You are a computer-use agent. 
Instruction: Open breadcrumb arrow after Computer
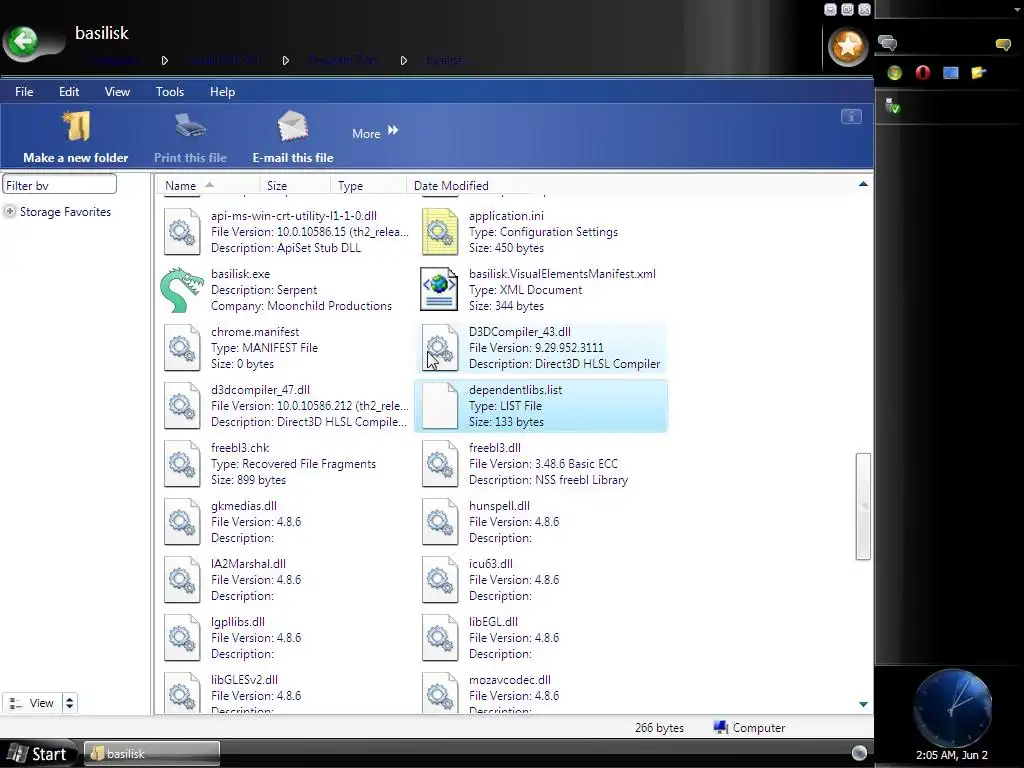click(165, 60)
